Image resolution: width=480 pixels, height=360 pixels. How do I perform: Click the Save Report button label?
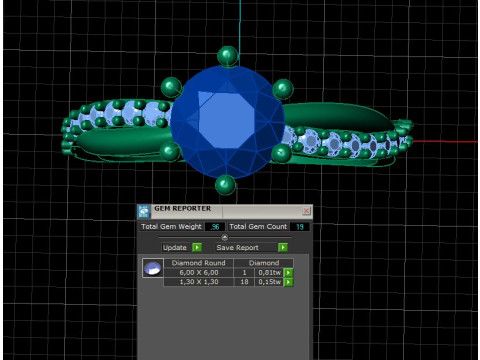(x=237, y=247)
